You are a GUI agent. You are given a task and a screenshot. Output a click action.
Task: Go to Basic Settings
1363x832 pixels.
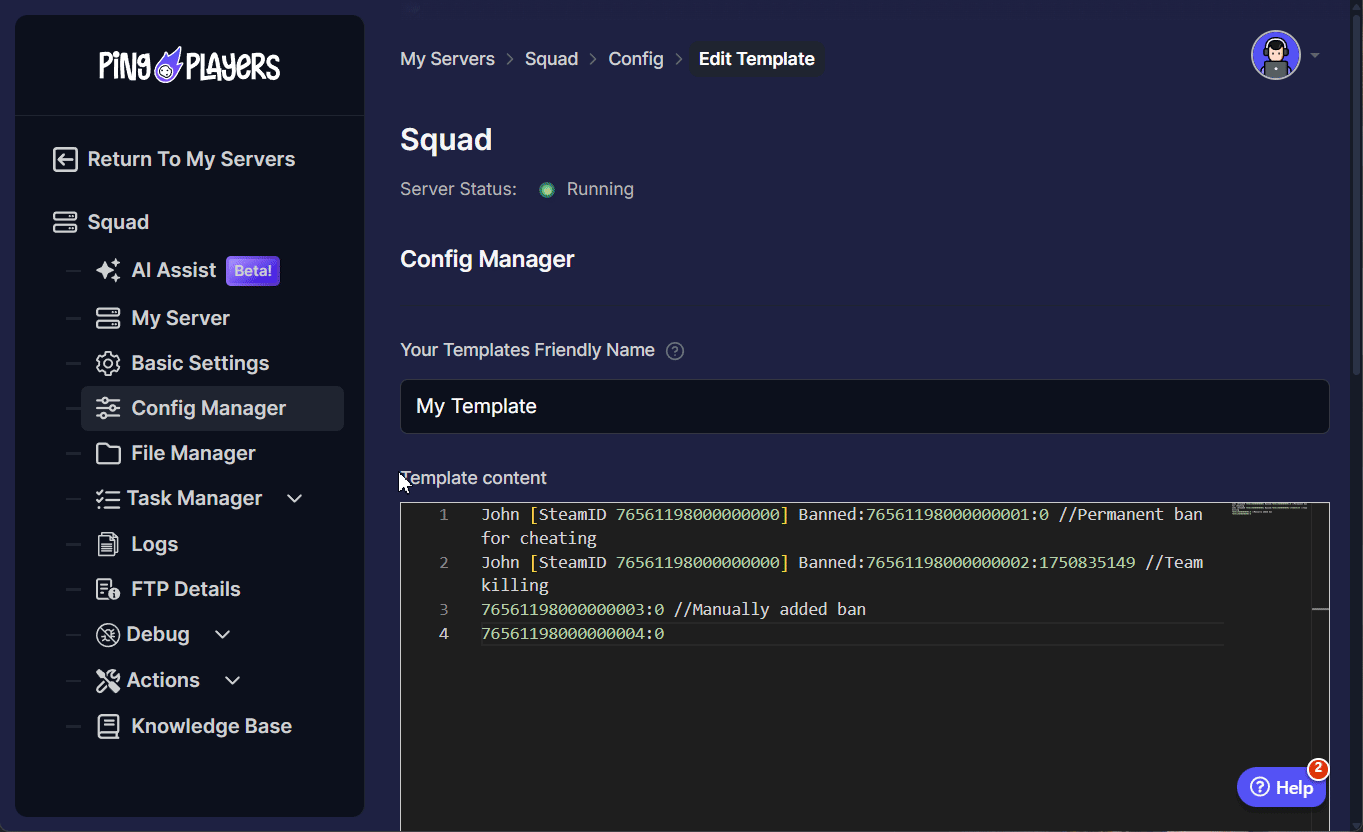tap(200, 363)
